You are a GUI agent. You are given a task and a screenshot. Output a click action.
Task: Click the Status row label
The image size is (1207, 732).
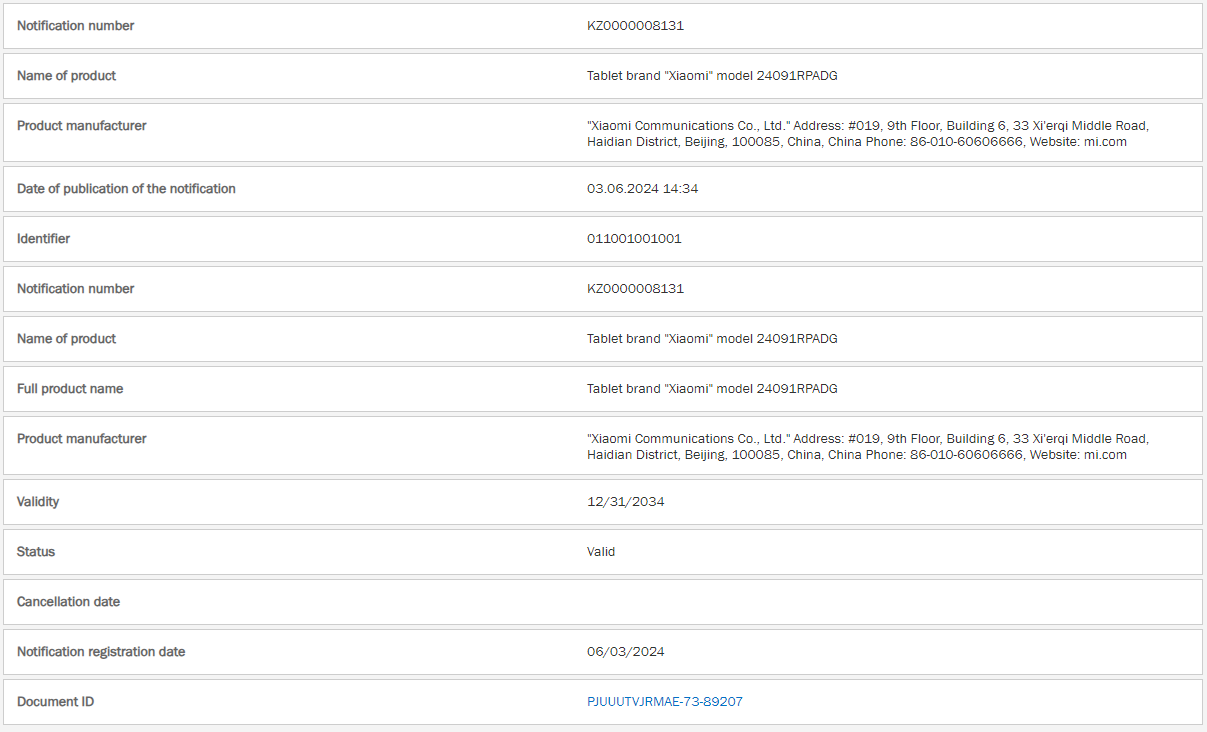point(36,552)
